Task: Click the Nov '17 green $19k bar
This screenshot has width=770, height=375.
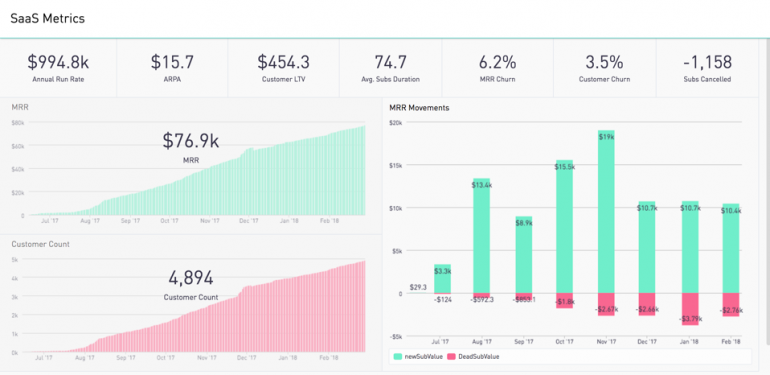Action: (606, 212)
